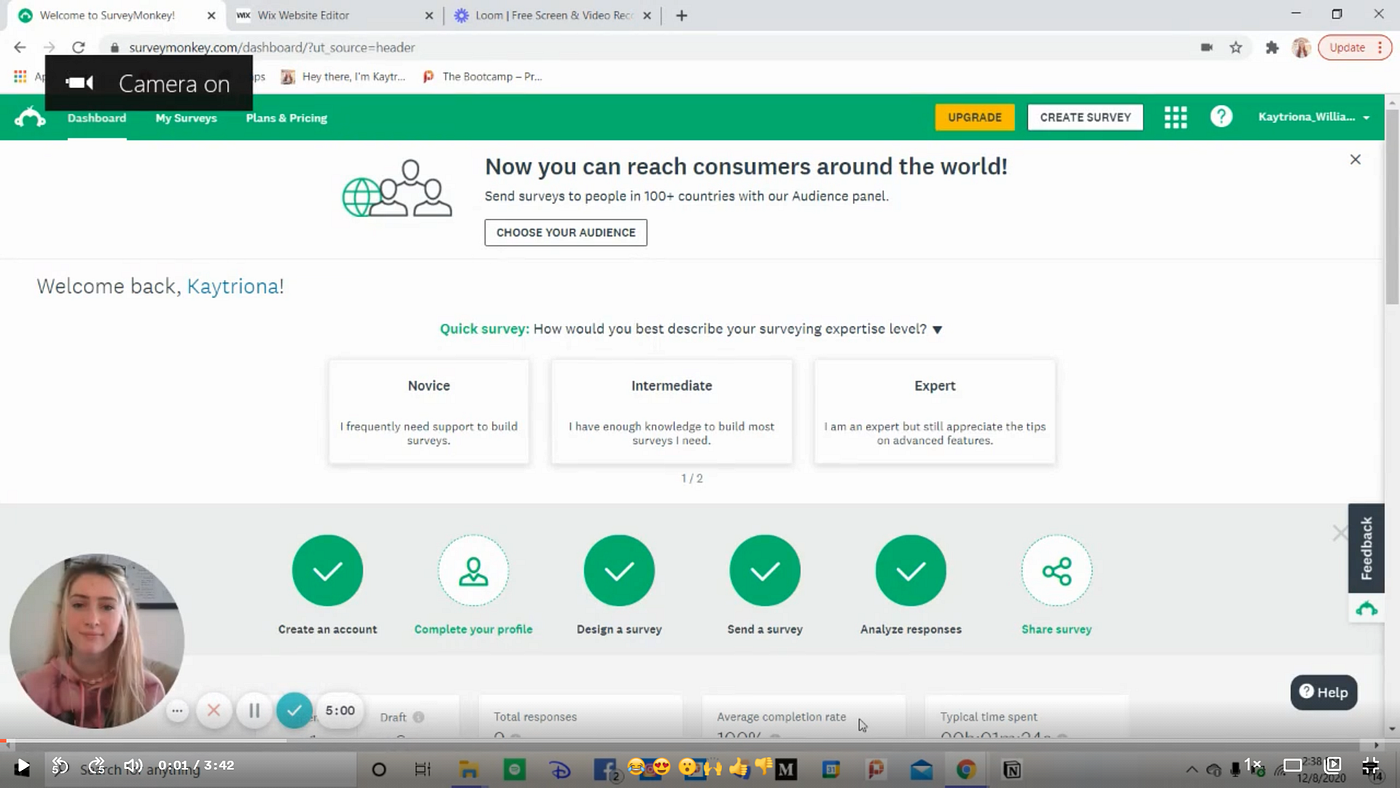1400x788 pixels.
Task: Click the SurveyMonkey logo in the navbar
Action: (30, 117)
